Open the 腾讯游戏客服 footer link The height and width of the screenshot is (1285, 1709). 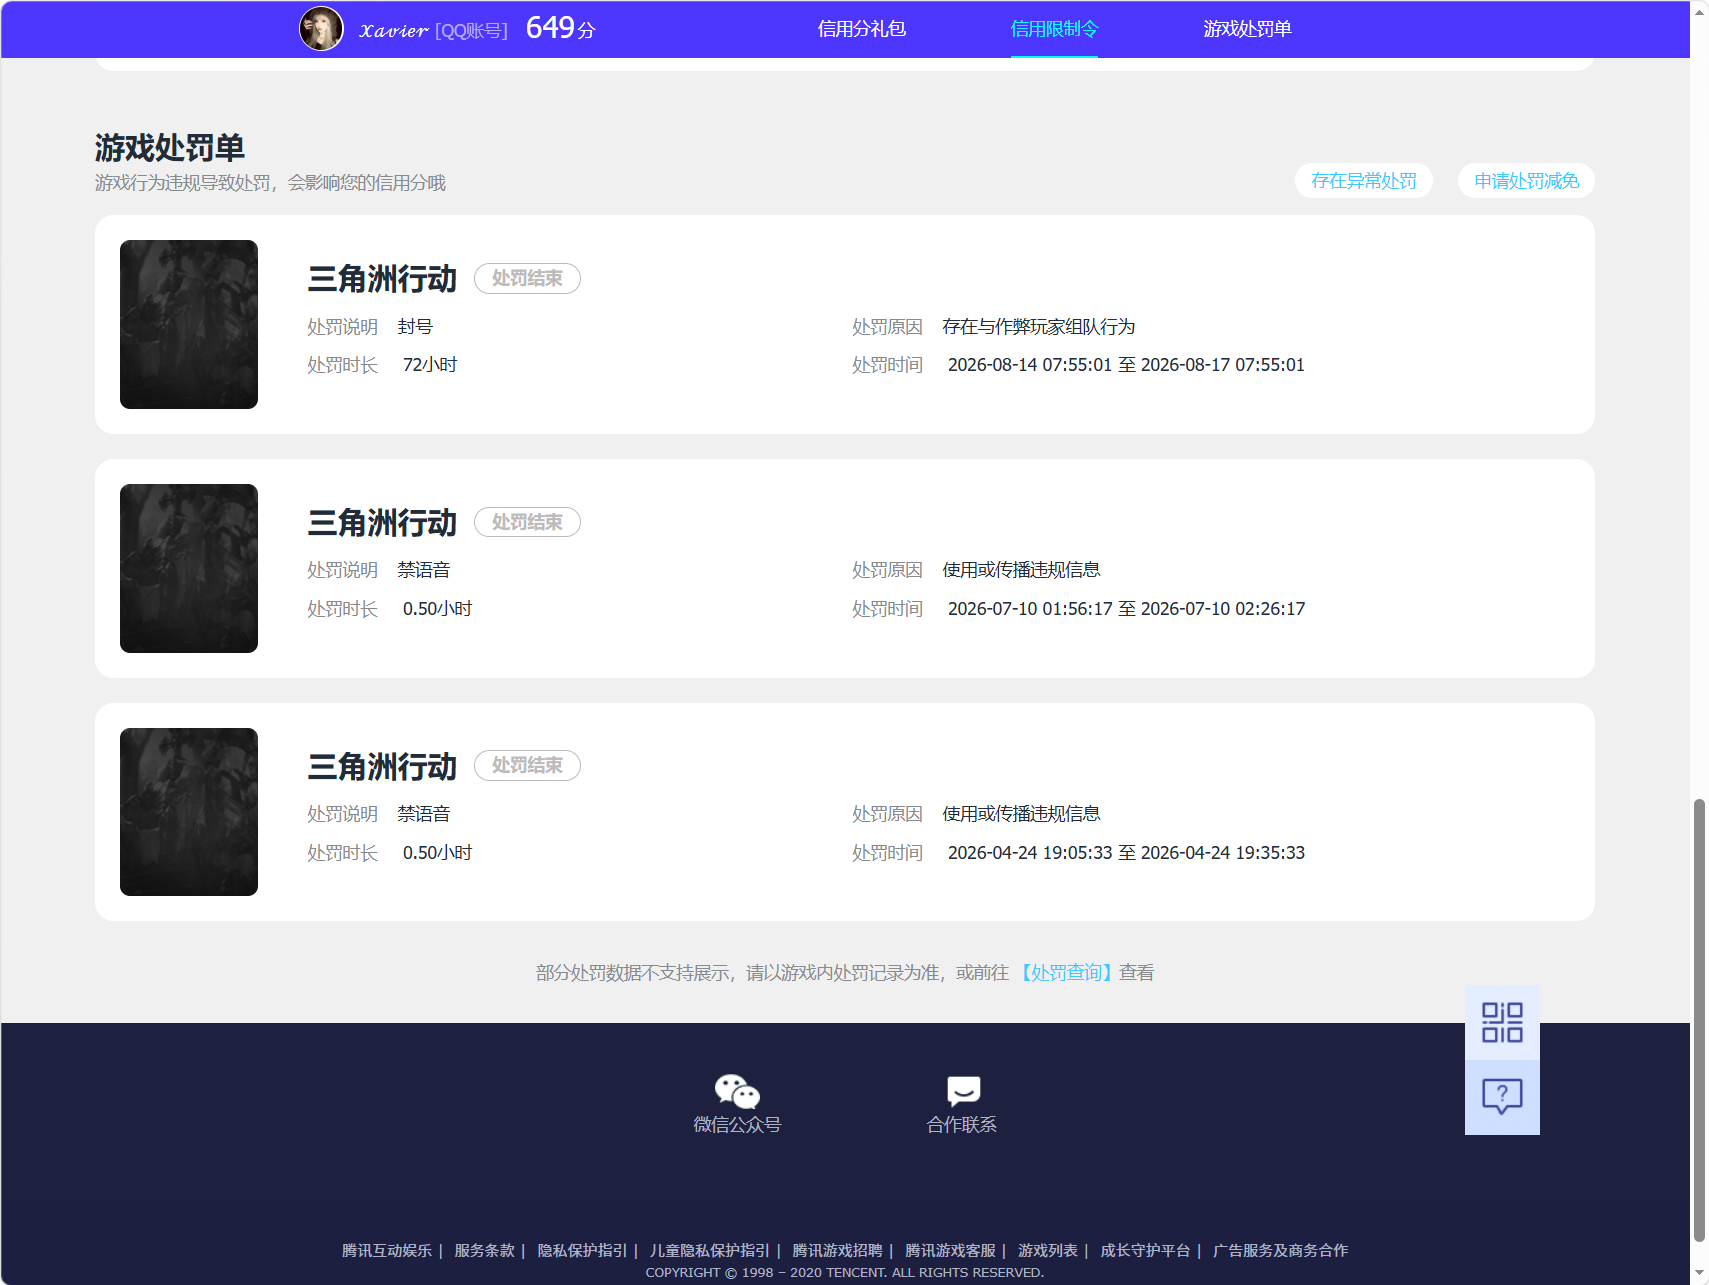950,1251
